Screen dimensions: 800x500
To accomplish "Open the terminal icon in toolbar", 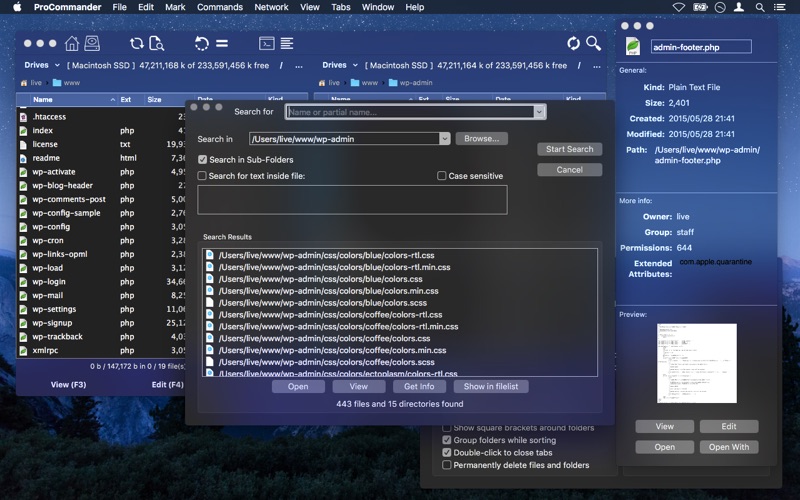I will pyautogui.click(x=267, y=43).
